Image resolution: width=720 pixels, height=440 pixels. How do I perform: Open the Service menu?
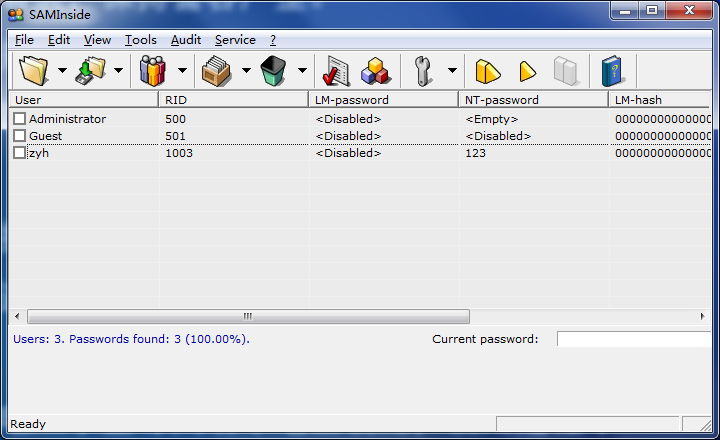235,40
